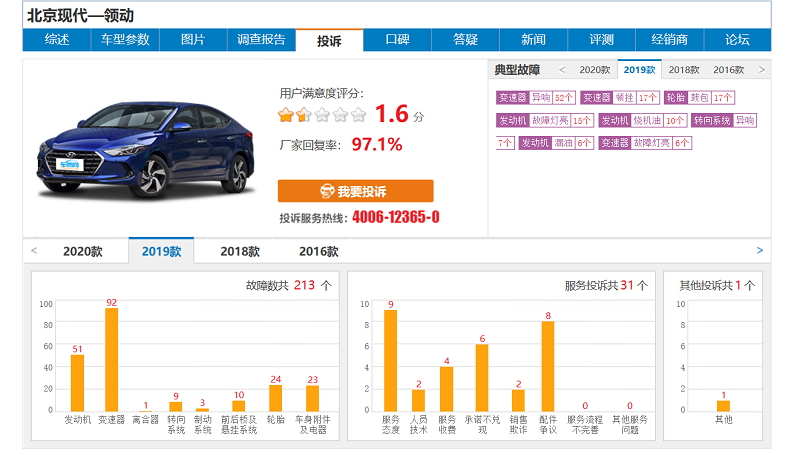Click the 其他服务问题 axis label
The image size is (800, 455).
[630, 424]
